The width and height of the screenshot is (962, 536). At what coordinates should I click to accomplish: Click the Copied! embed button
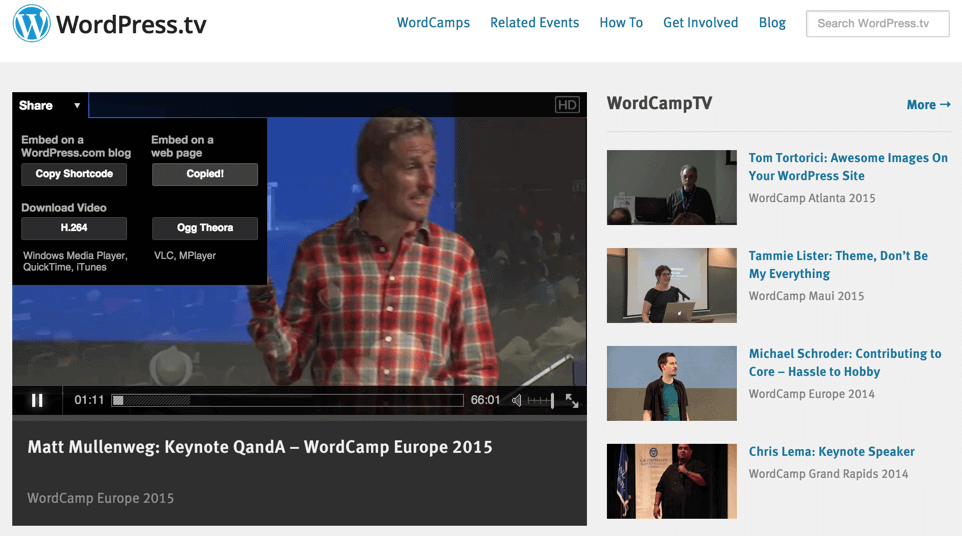coord(204,174)
